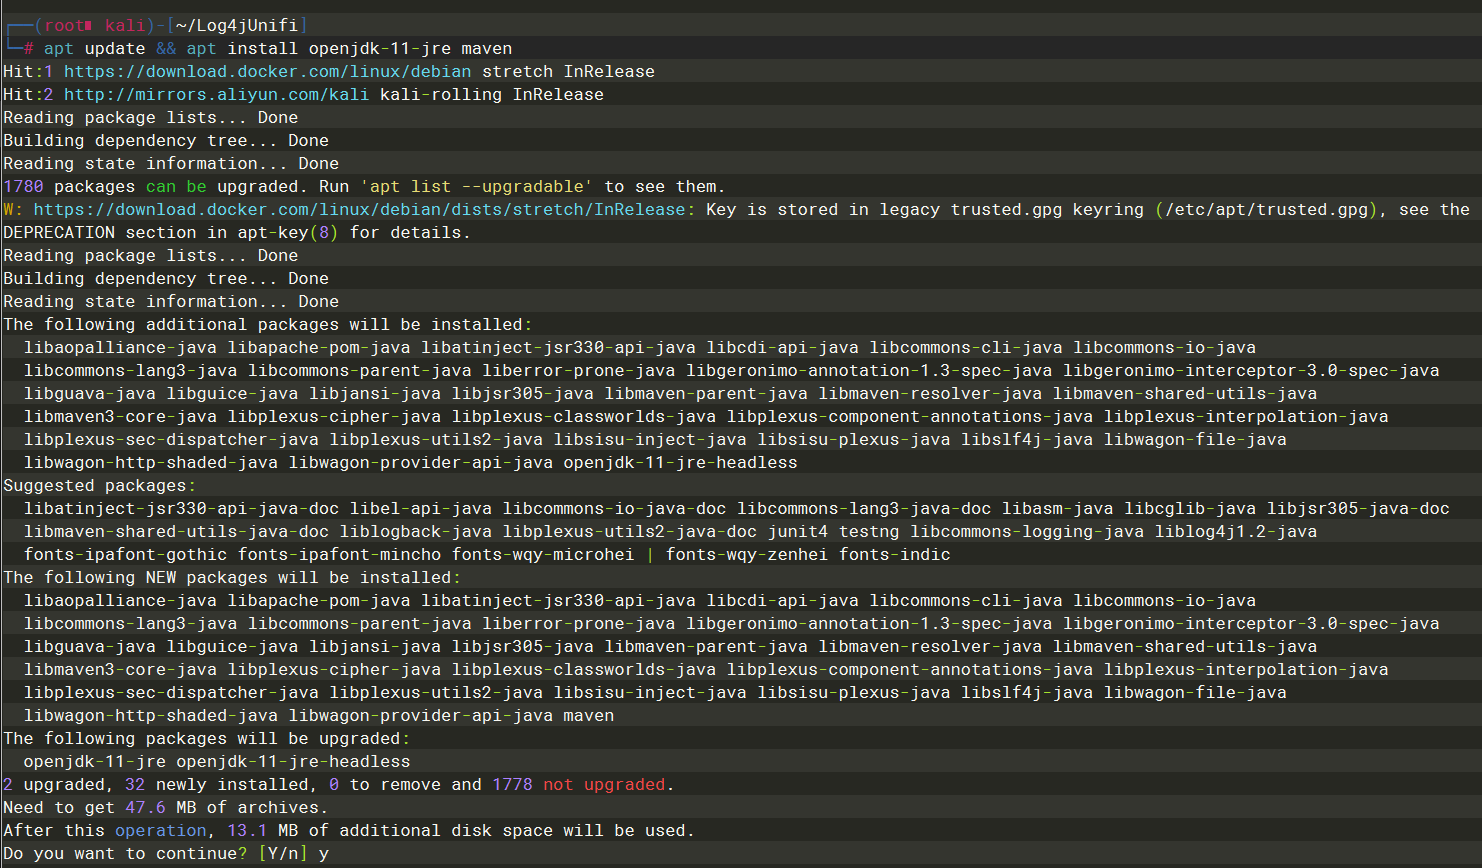Screen dimensions: 1482x868
Task: Click fonts-ipafont-mincho package name
Action: pos(339,554)
